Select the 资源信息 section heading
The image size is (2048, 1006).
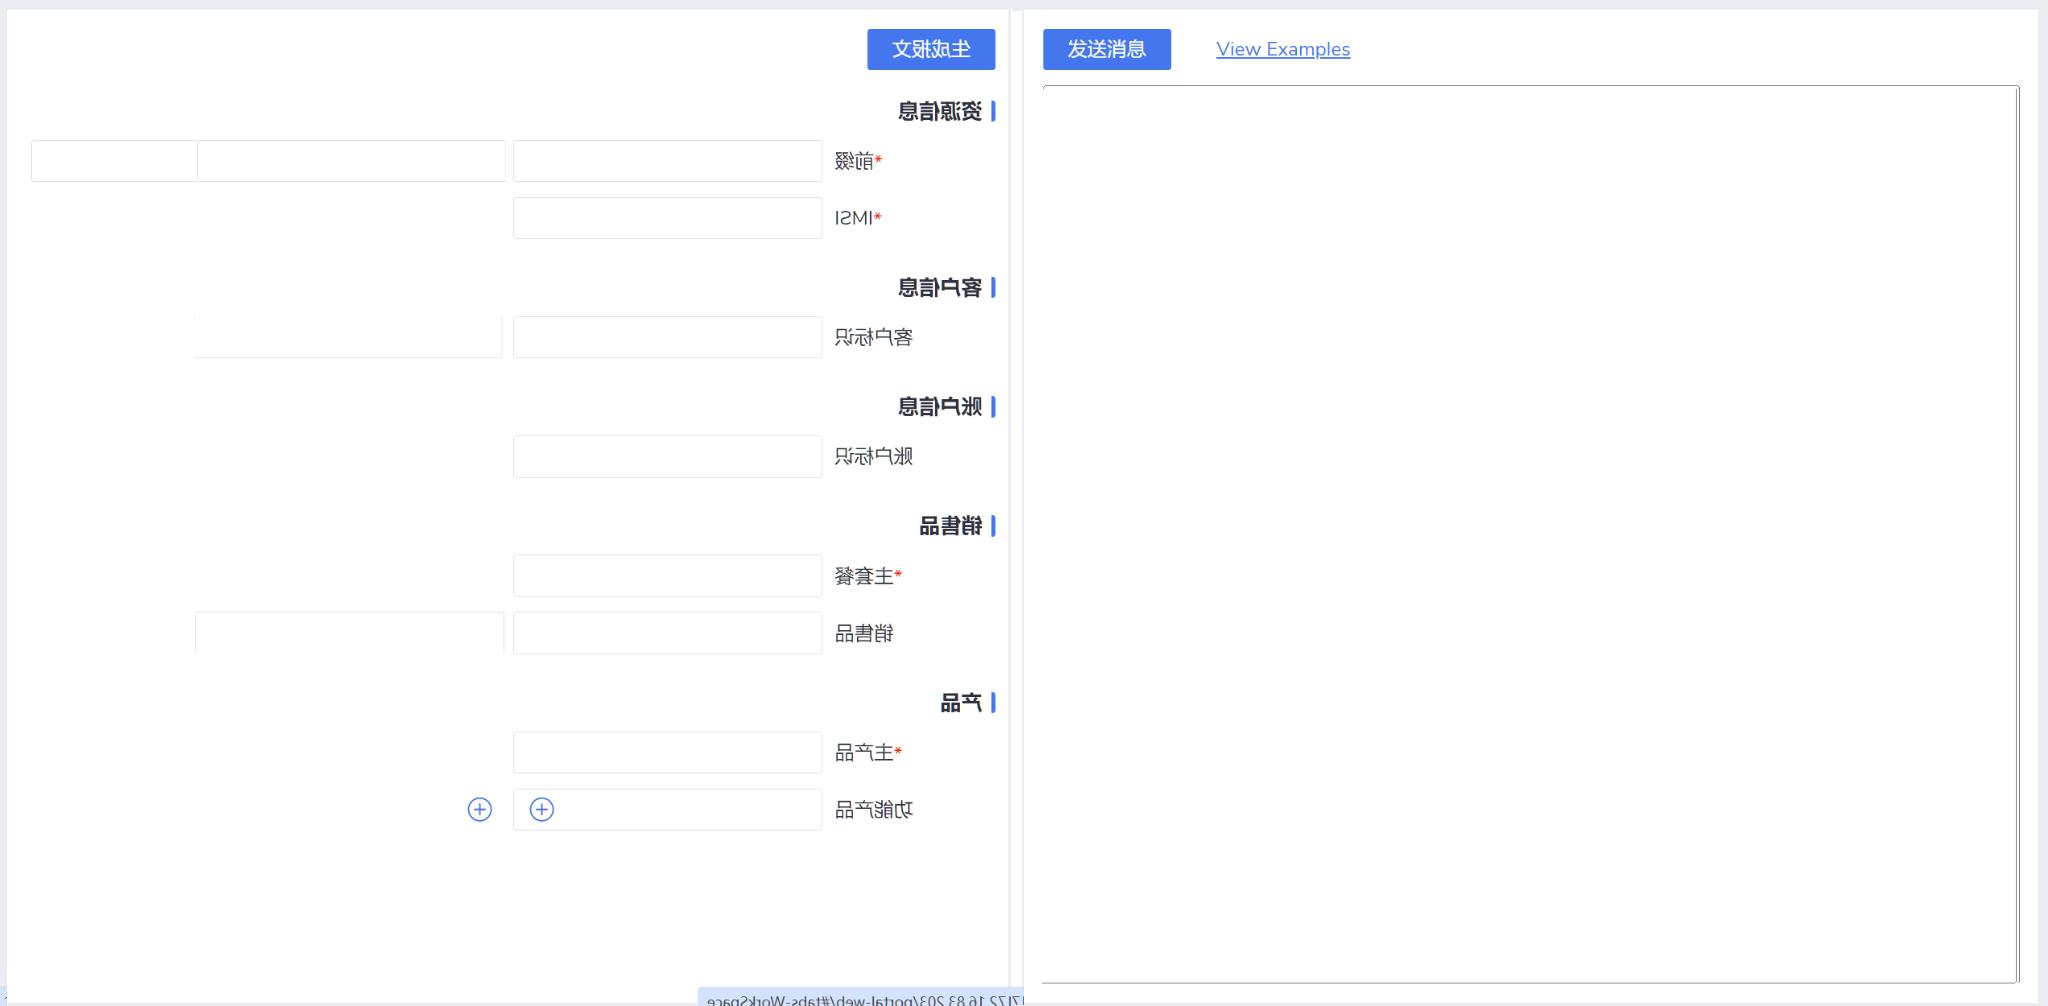click(x=940, y=111)
